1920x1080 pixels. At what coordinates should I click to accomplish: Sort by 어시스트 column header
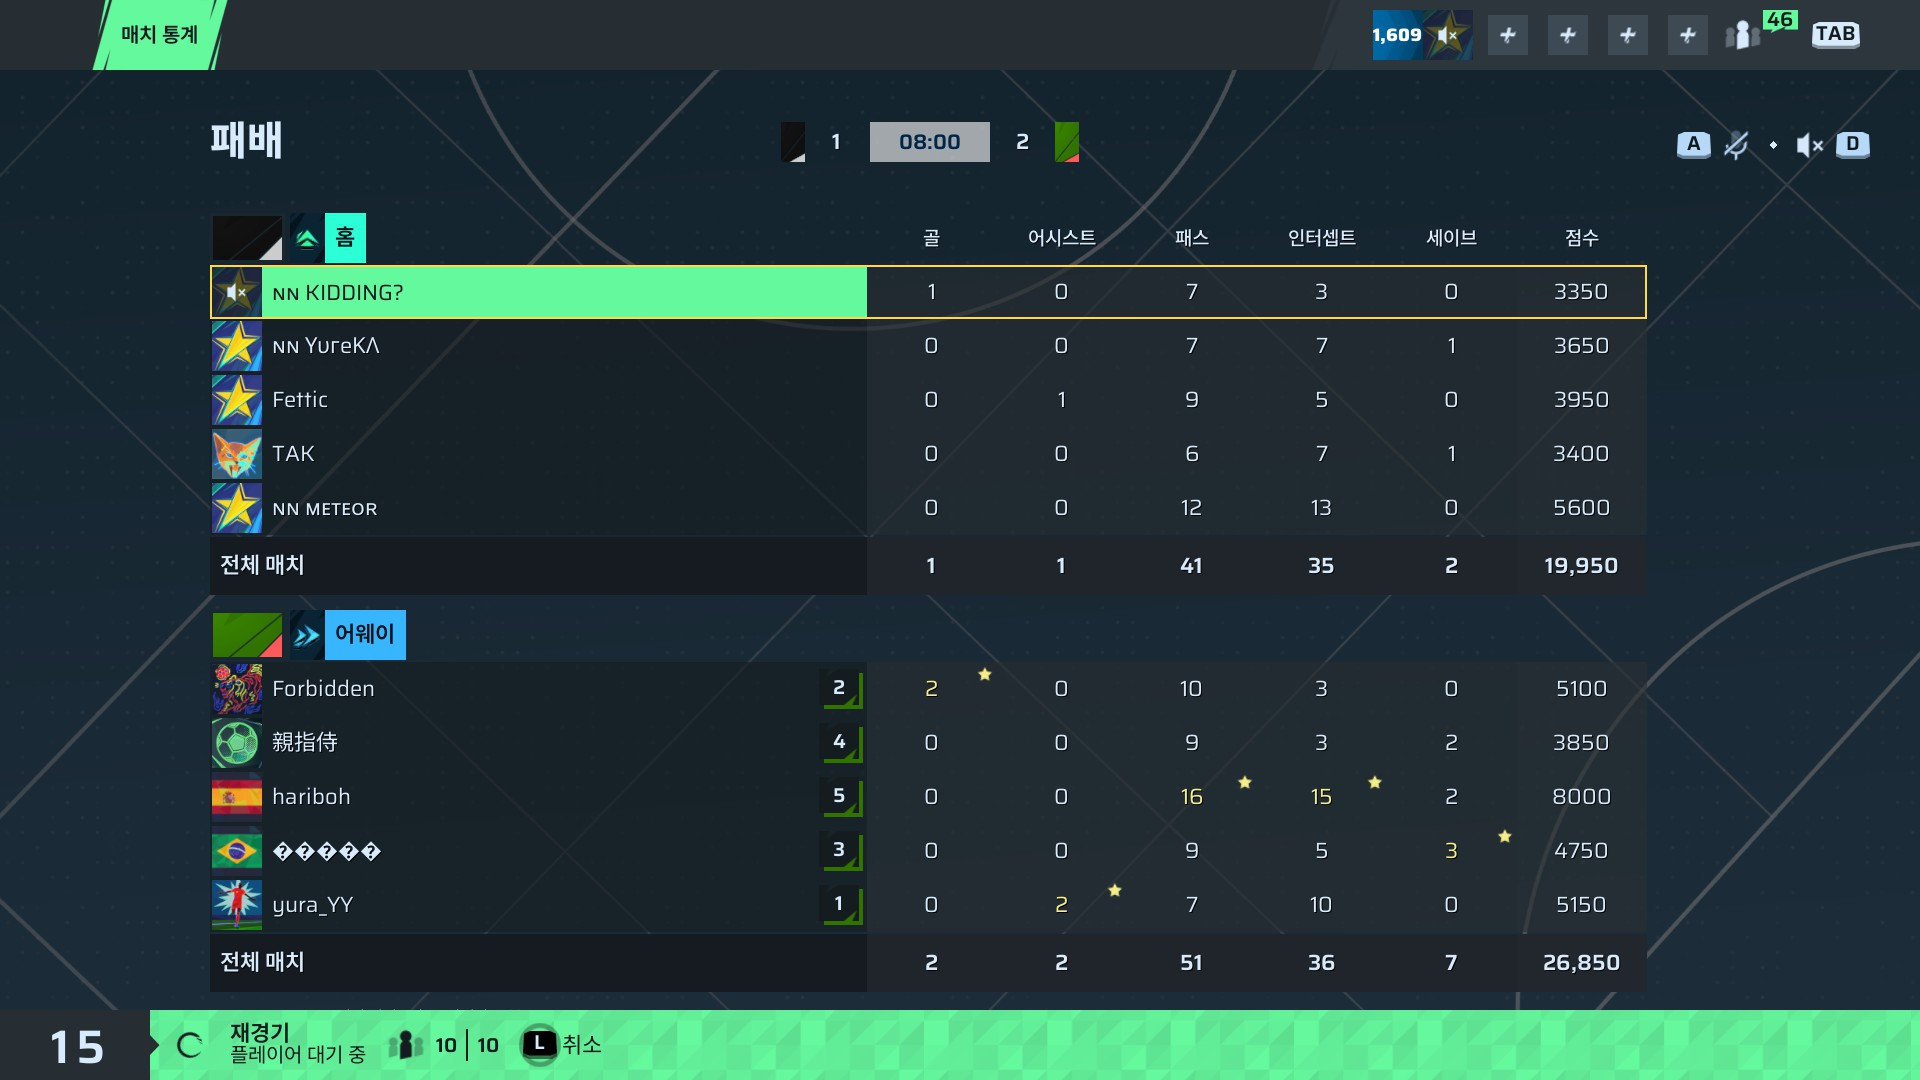click(x=1061, y=238)
